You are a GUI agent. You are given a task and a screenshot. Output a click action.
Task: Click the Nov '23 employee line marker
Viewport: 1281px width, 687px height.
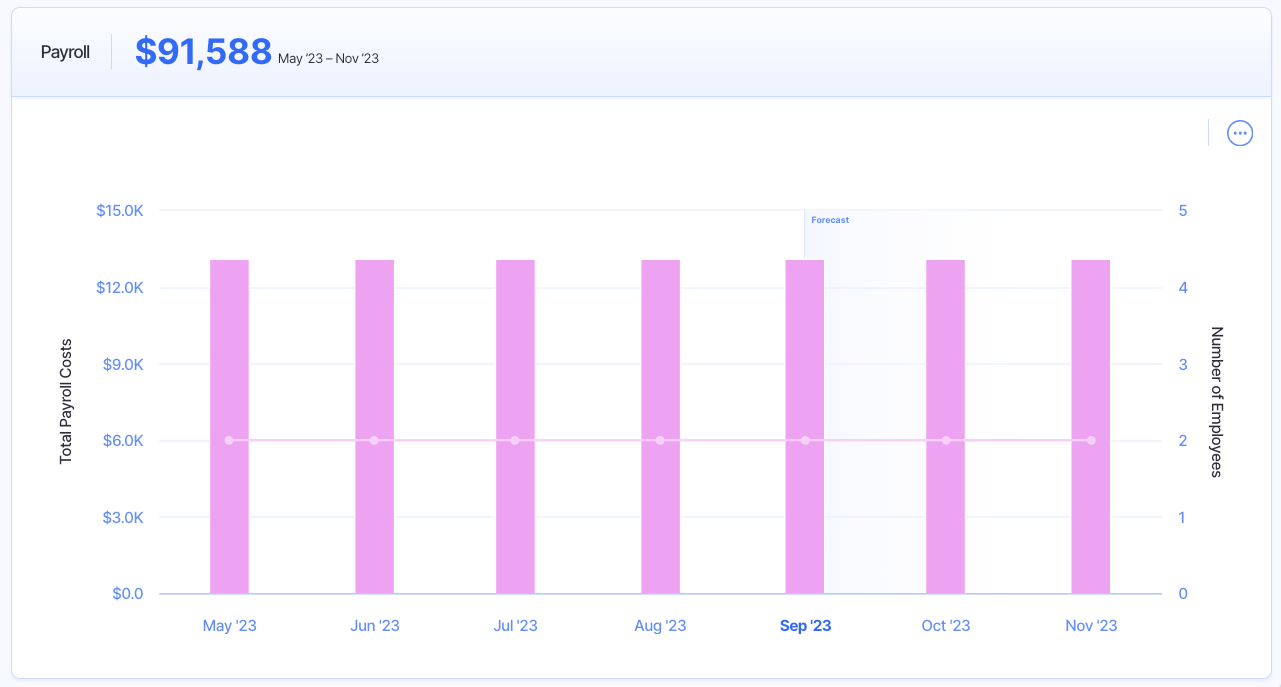click(1091, 441)
